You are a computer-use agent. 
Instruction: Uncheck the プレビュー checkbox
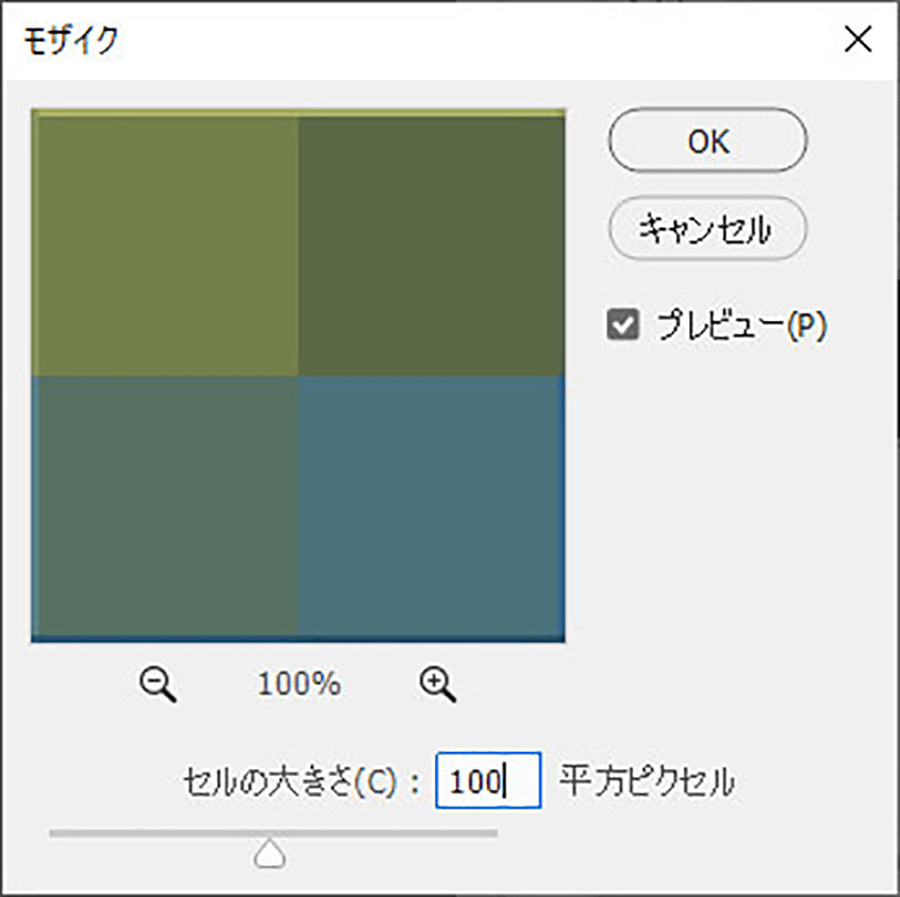point(623,324)
